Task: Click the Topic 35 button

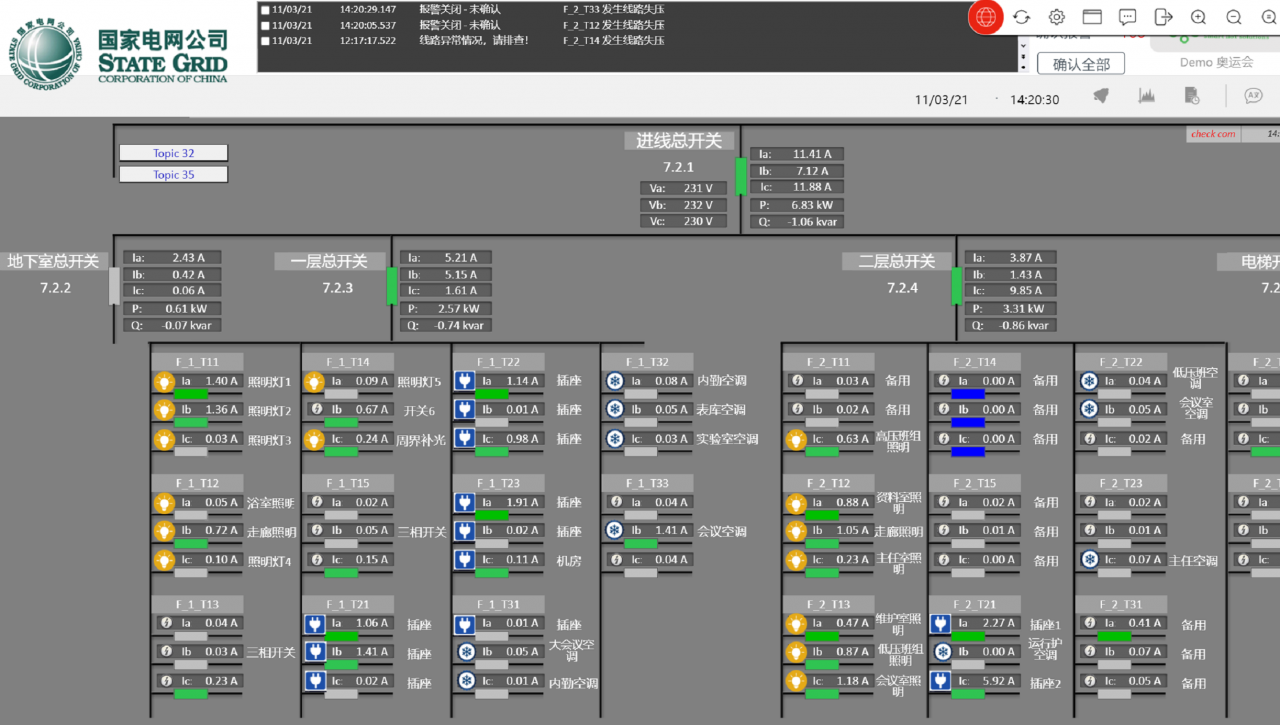Action: click(x=174, y=175)
